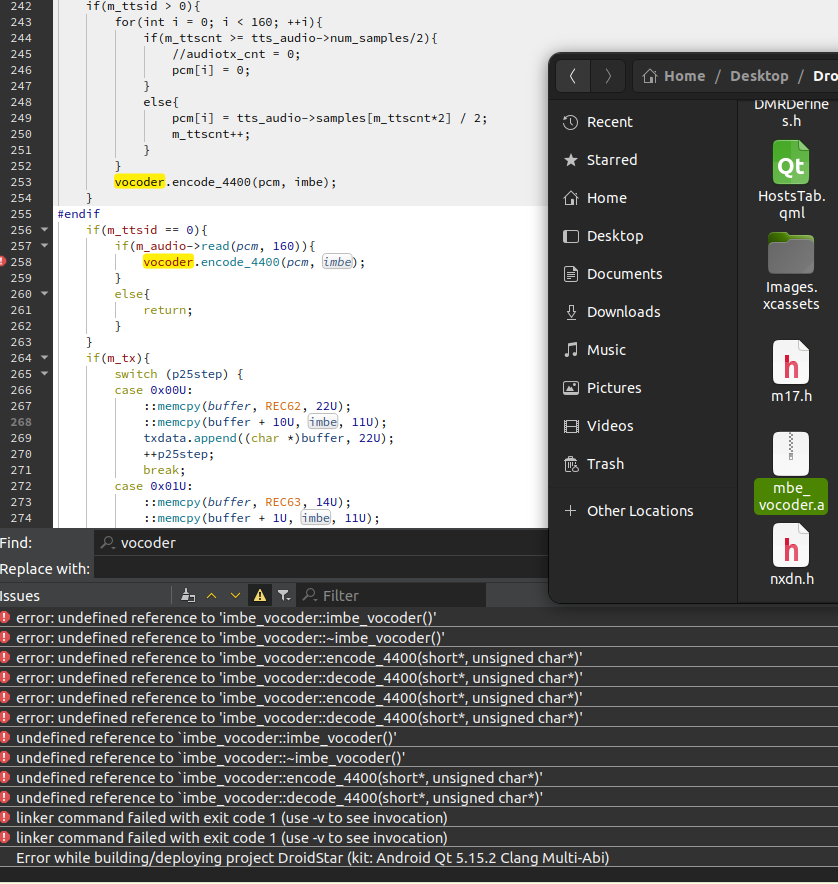Select the first undefined reference imbe_vocoder() error
This screenshot has width=838, height=884.
click(x=226, y=618)
